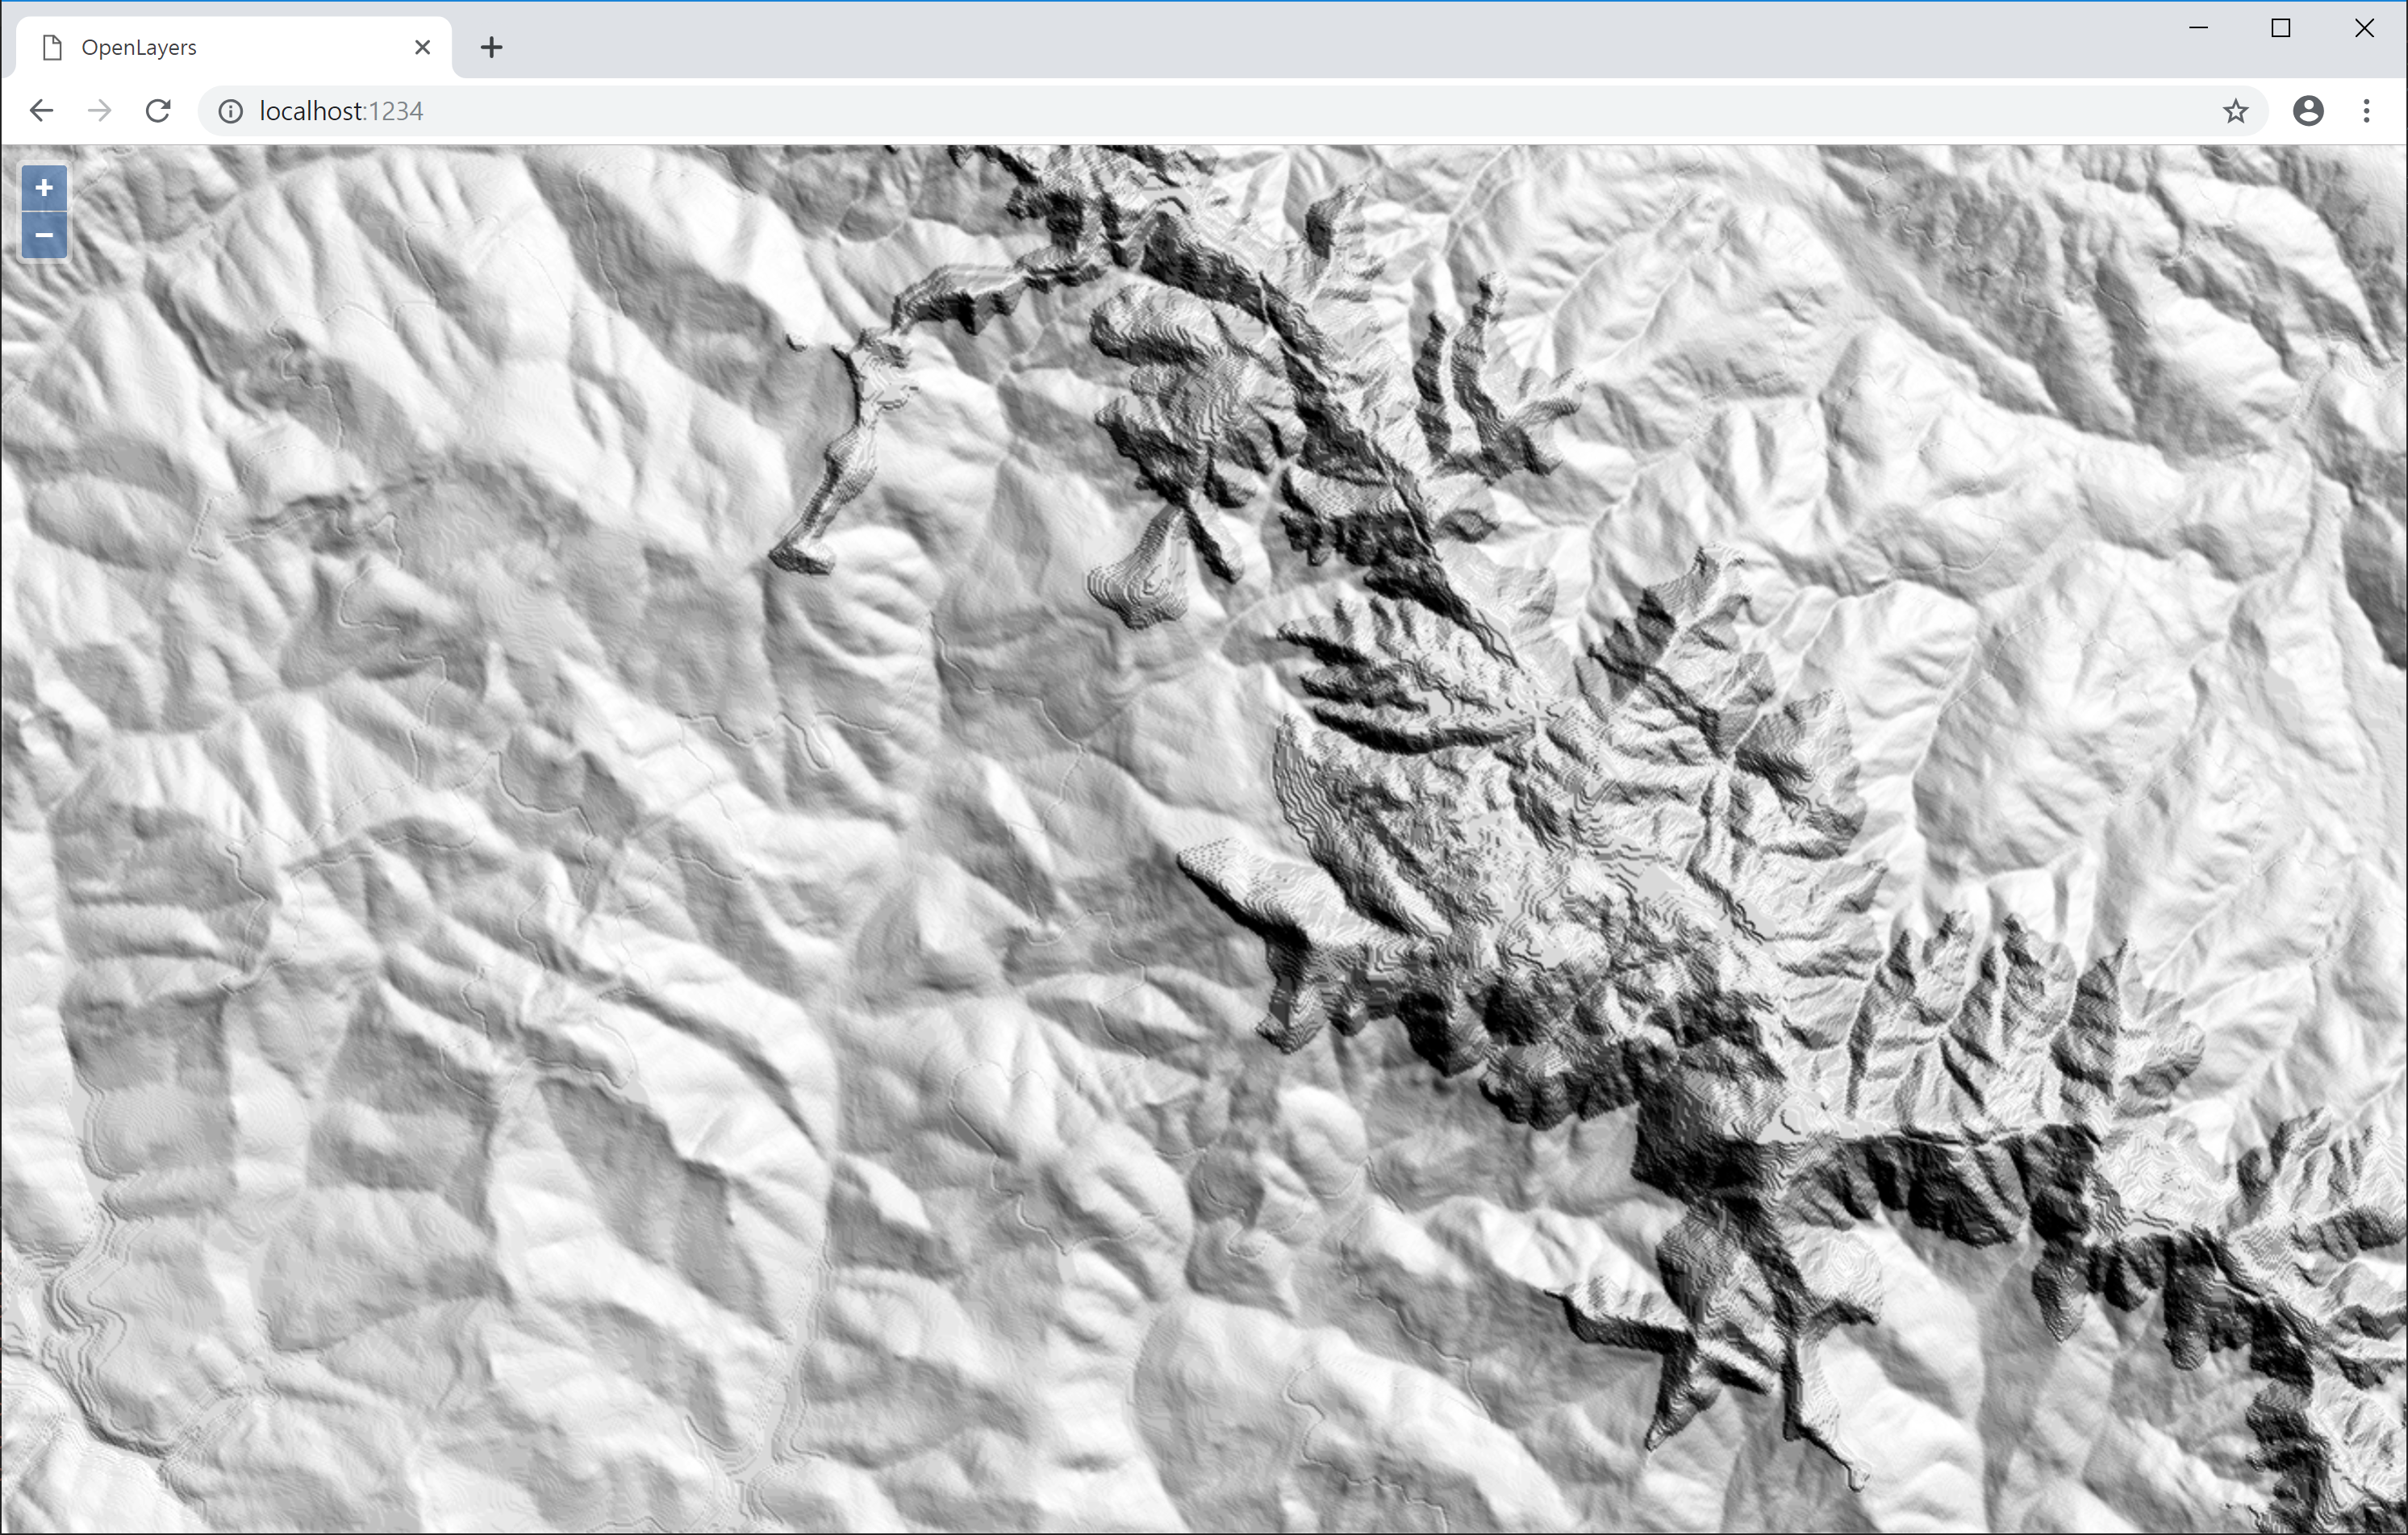The height and width of the screenshot is (1535, 2408).
Task: Close the OpenLayers tab
Action: pyautogui.click(x=423, y=47)
